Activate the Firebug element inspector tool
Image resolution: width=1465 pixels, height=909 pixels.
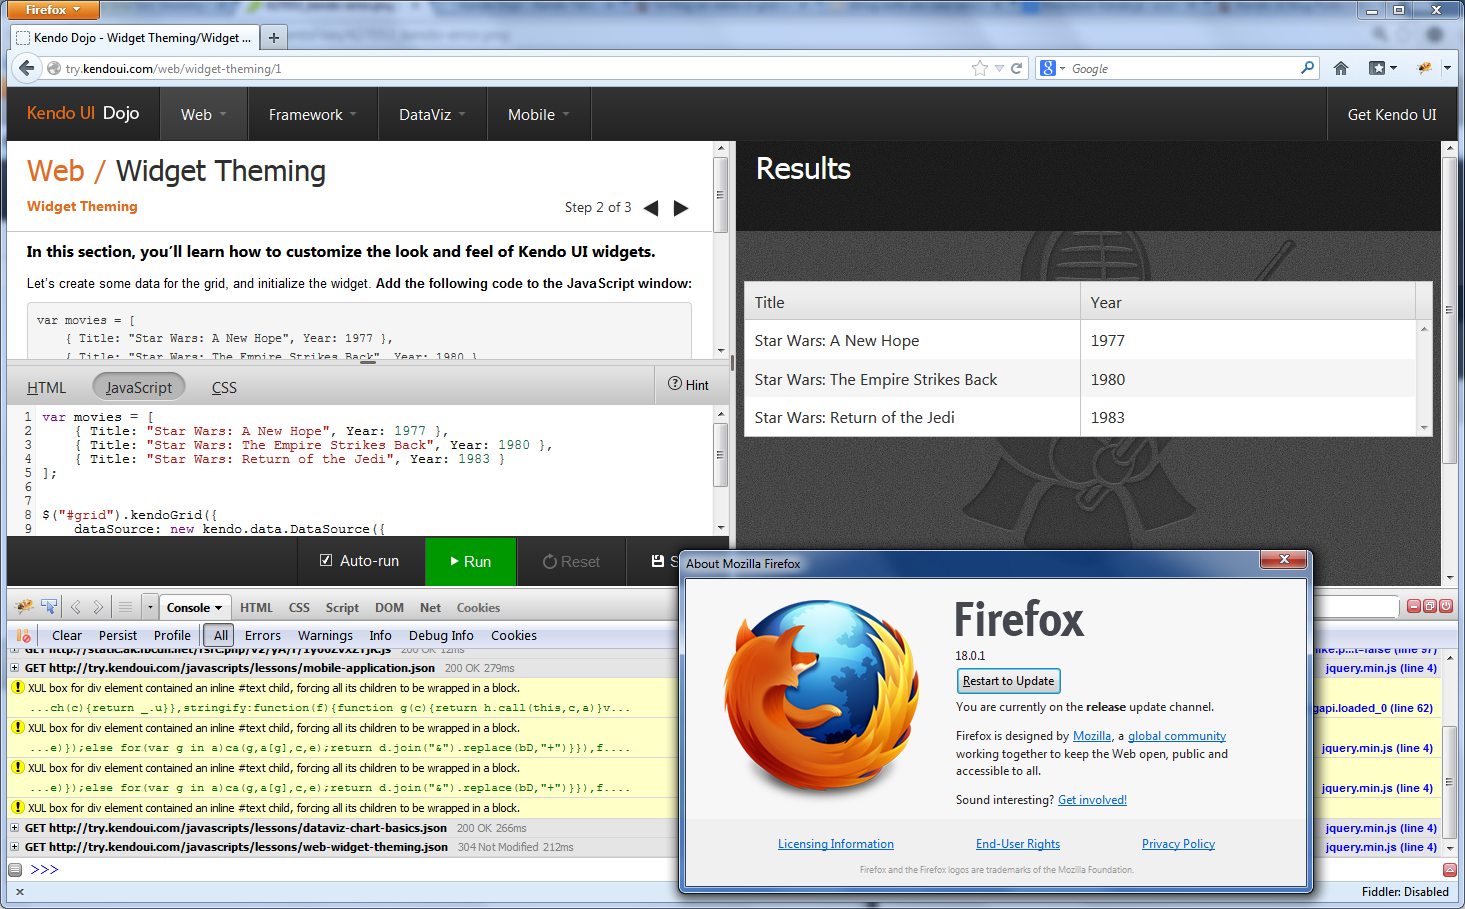pos(49,607)
